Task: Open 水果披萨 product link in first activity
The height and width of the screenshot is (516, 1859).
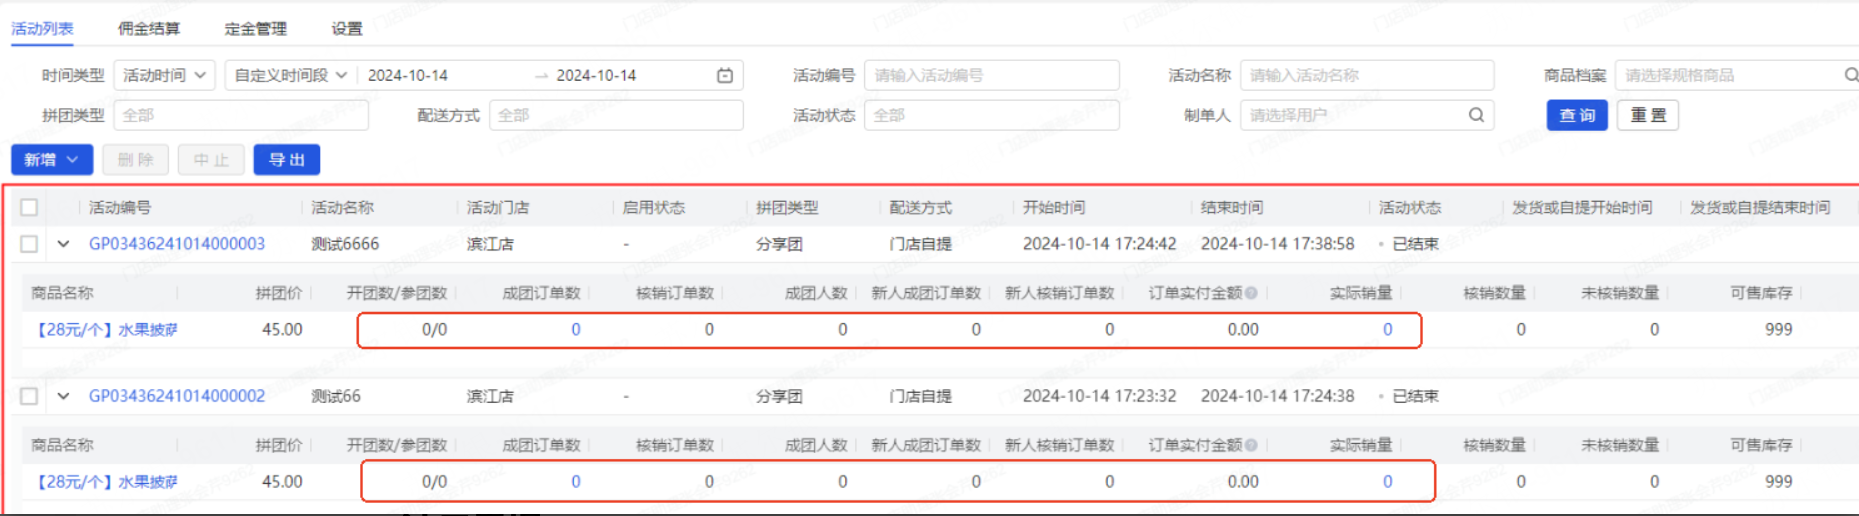Action: point(105,329)
